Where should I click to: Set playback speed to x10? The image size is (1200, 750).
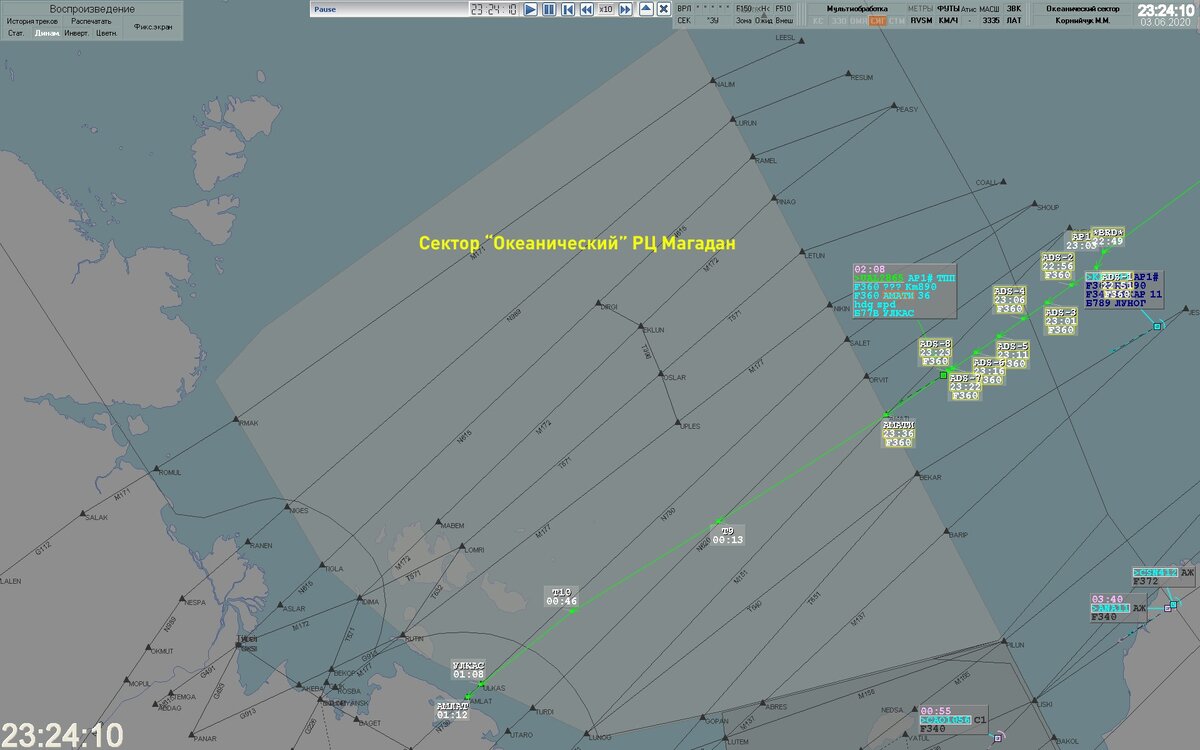pyautogui.click(x=606, y=9)
